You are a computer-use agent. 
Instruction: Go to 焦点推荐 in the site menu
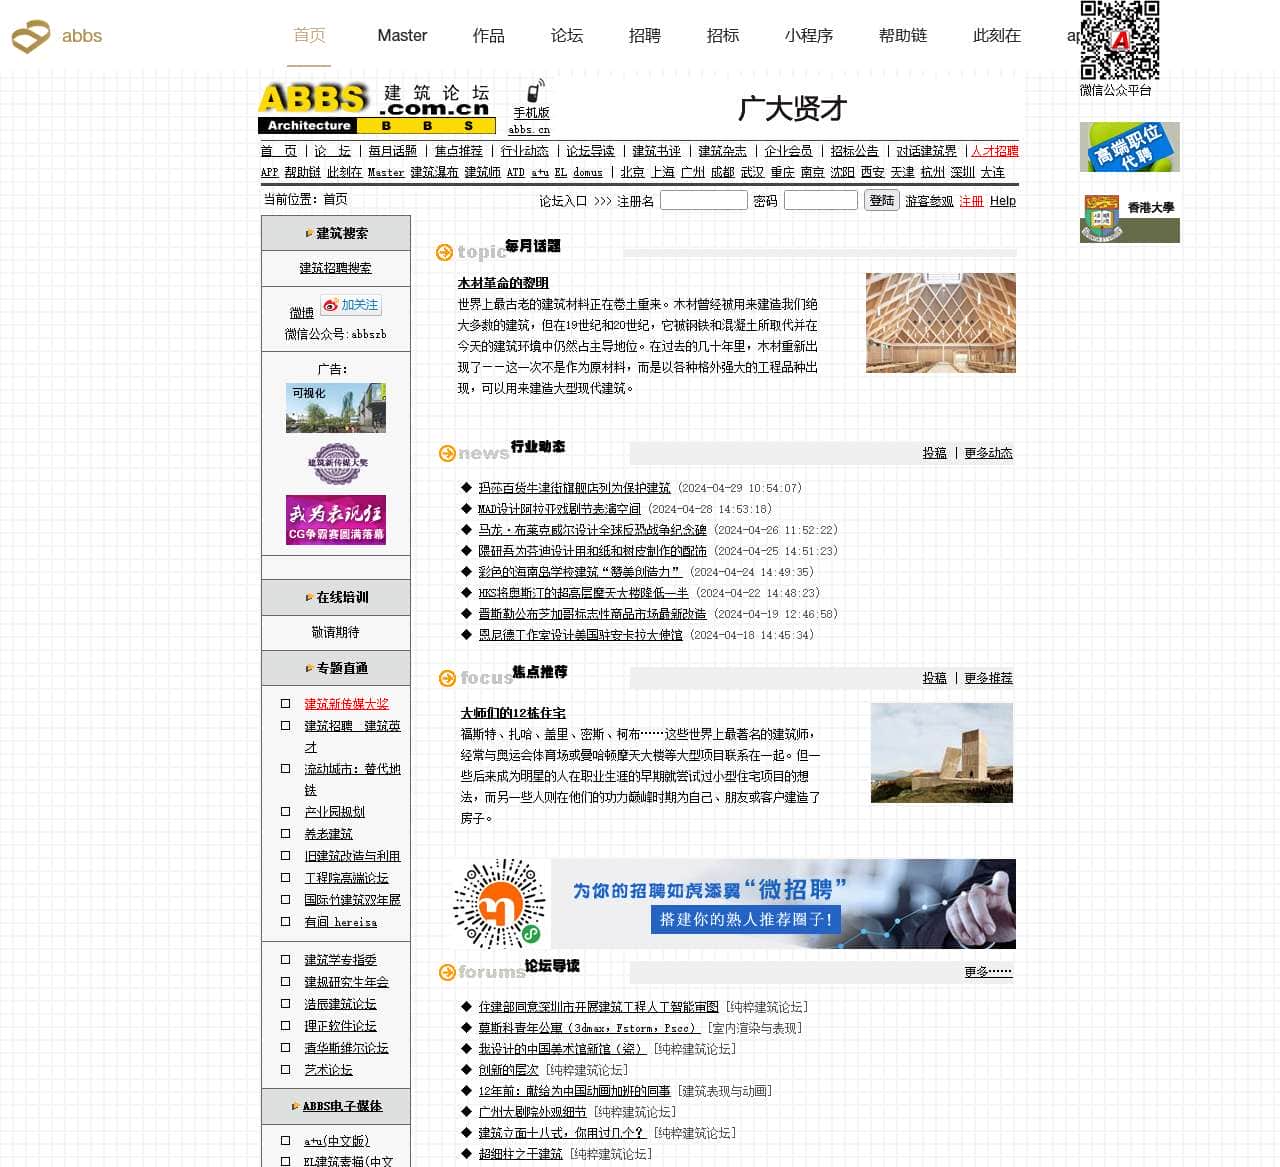pyautogui.click(x=459, y=151)
